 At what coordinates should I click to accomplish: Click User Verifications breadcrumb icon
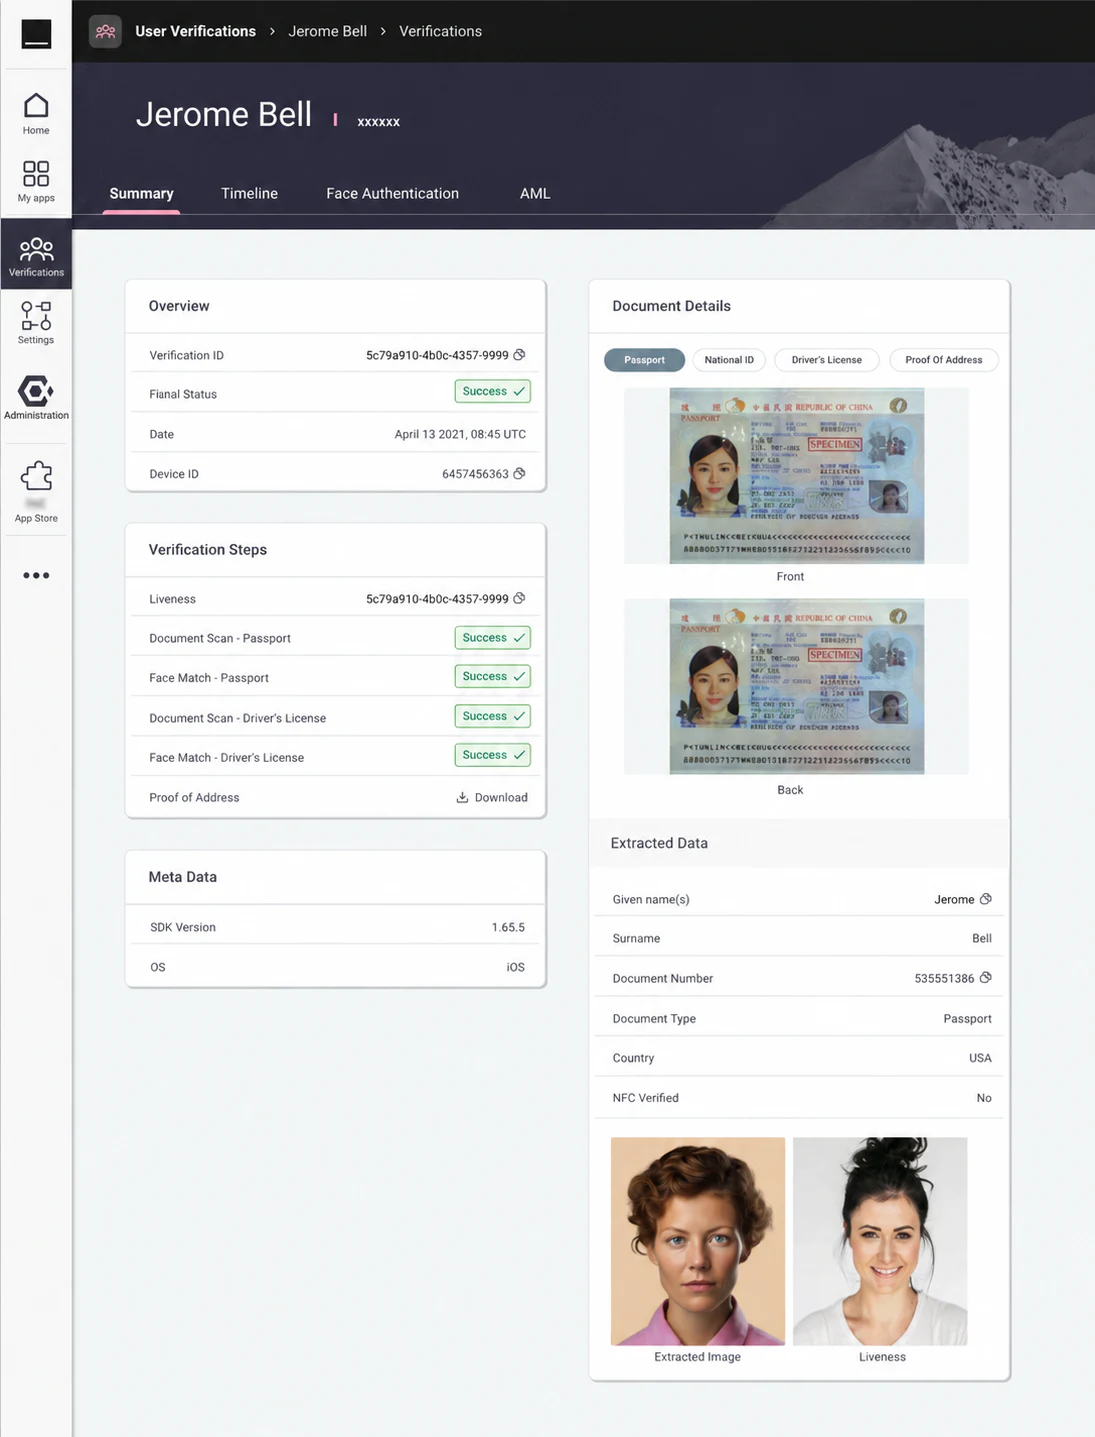point(105,31)
